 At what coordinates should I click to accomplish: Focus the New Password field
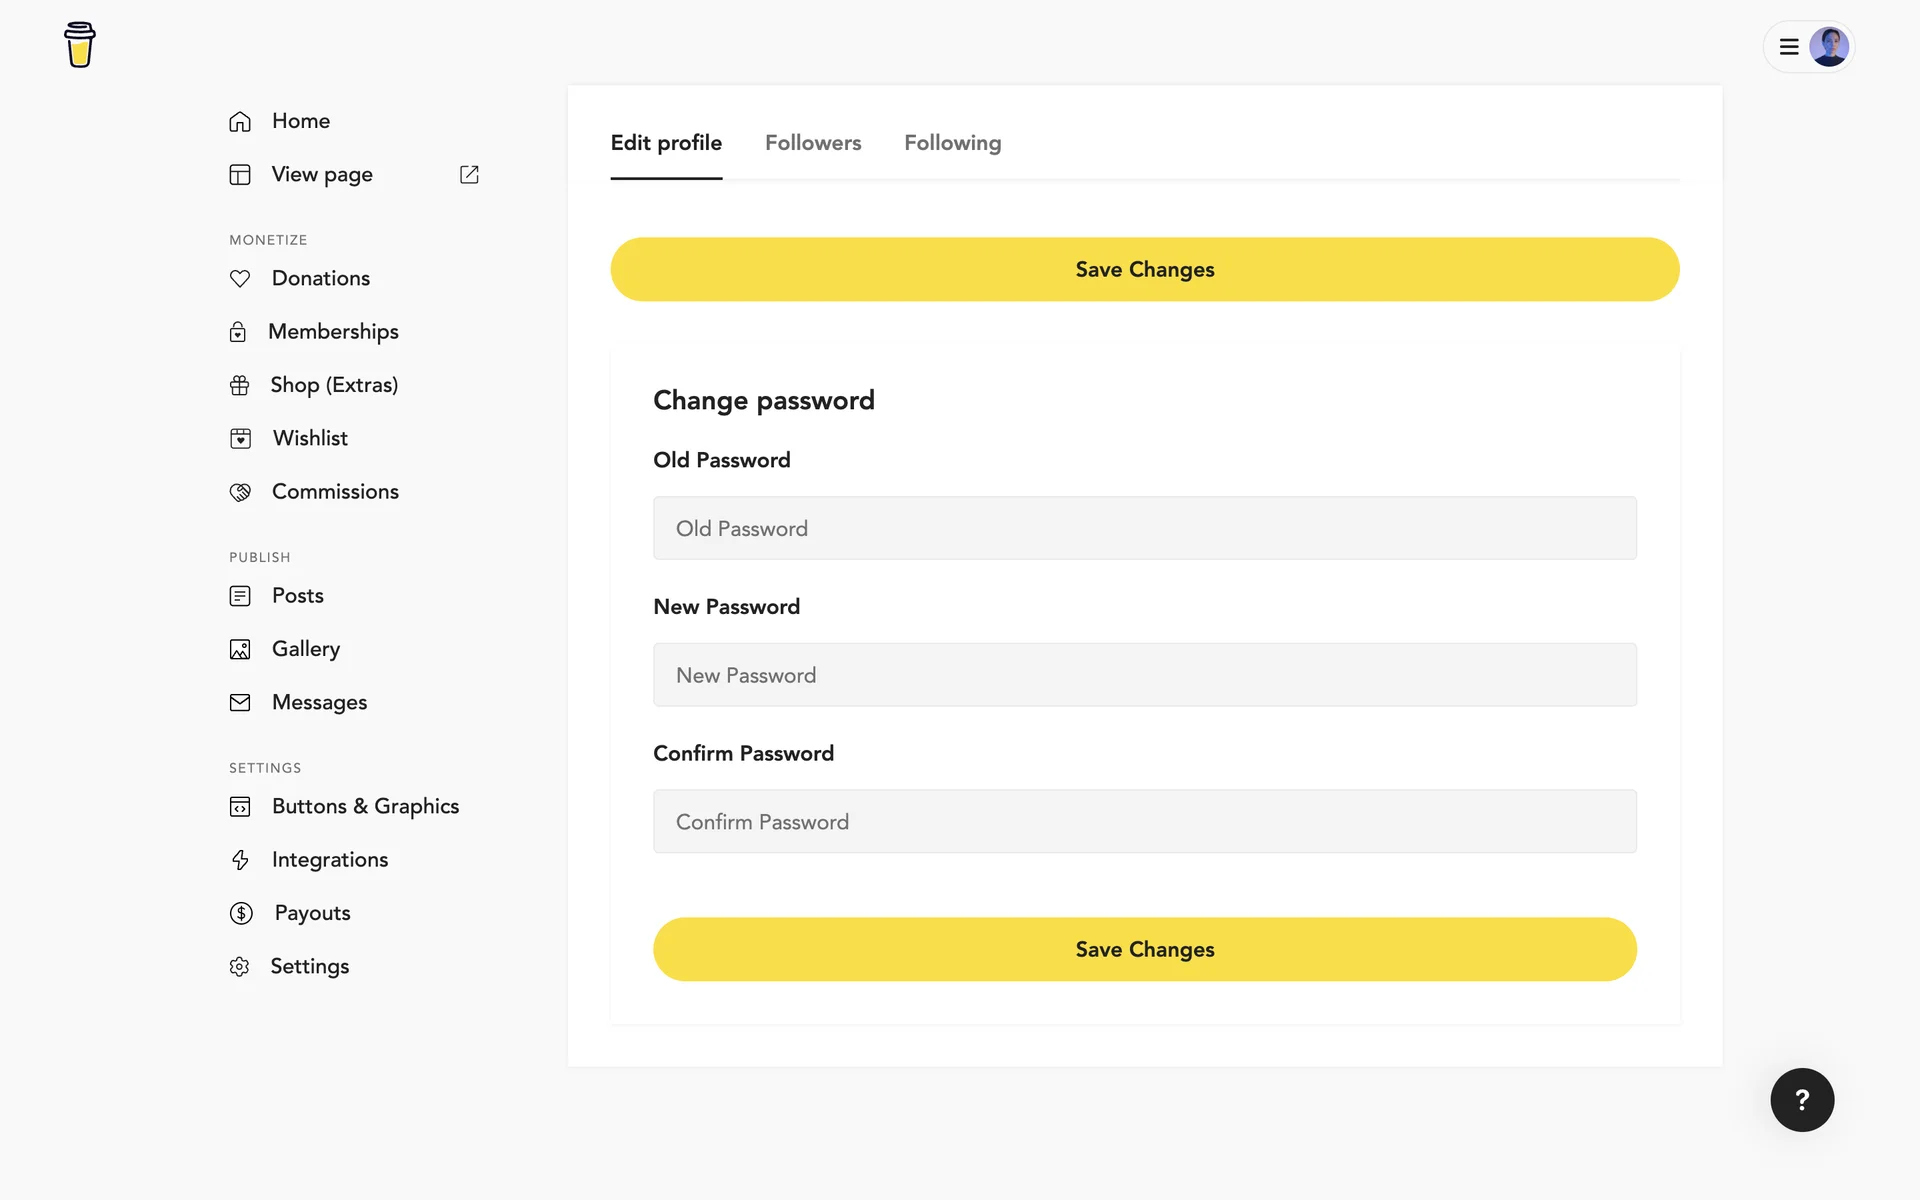click(1144, 675)
